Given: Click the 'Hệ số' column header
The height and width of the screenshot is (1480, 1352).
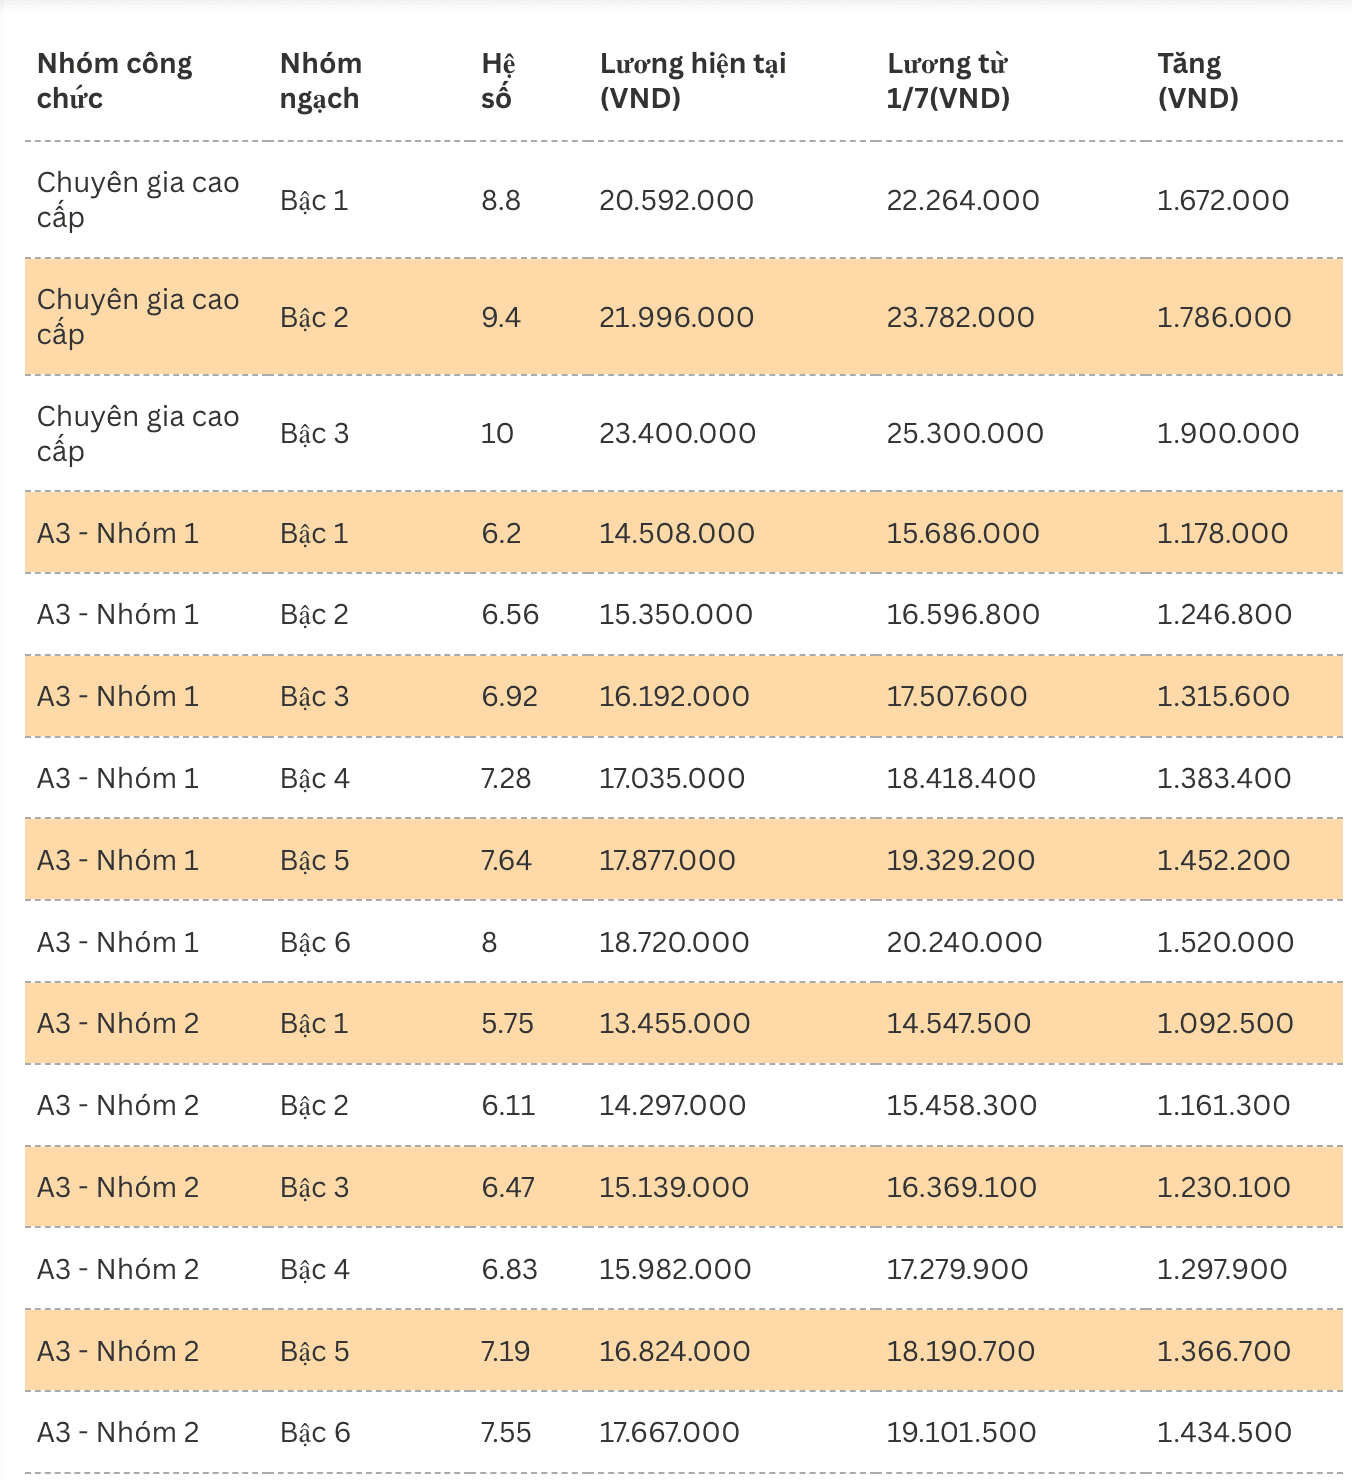Looking at the screenshot, I should tap(498, 81).
